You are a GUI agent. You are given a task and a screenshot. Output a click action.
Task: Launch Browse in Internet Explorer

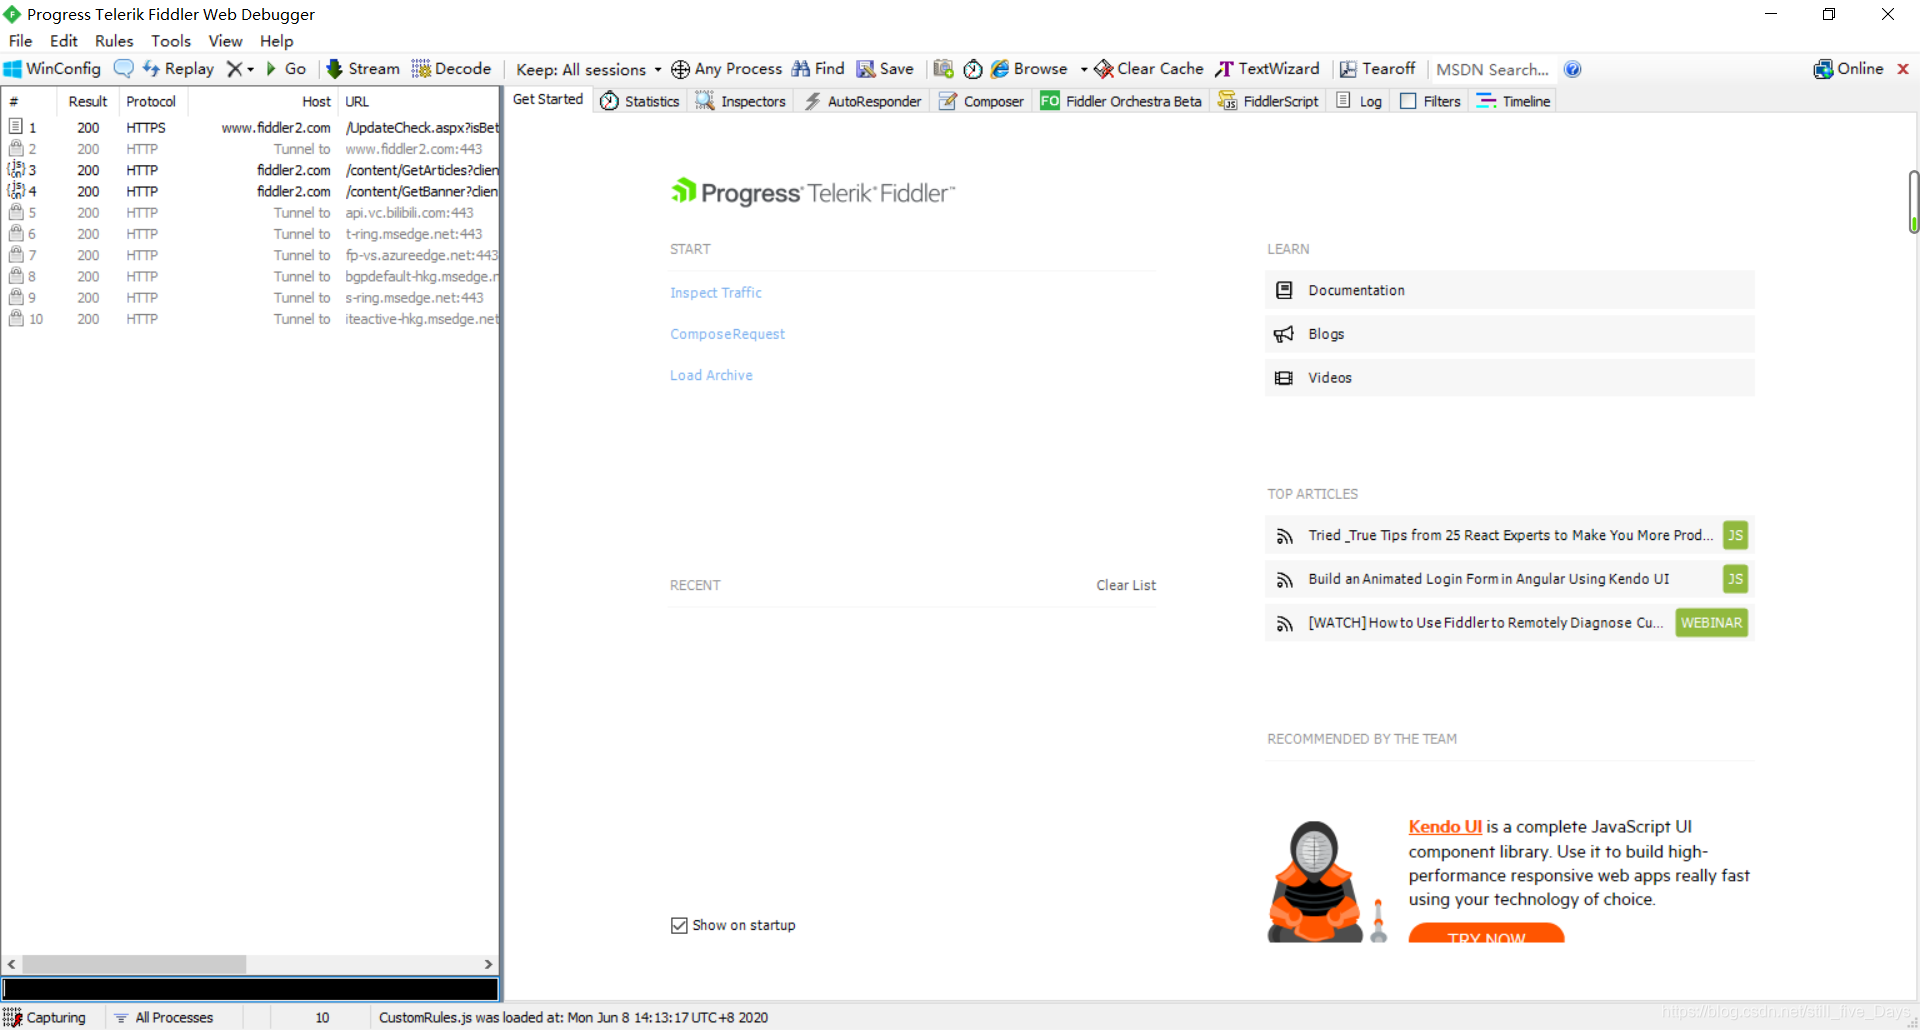1029,69
